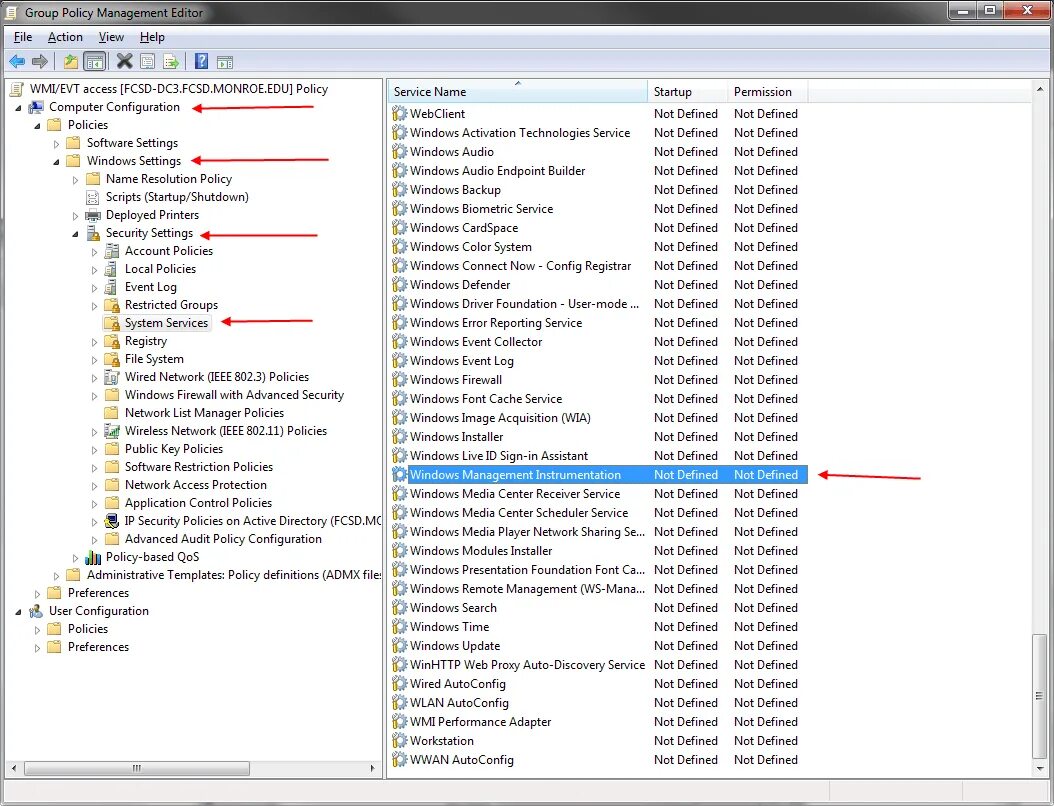
Task: Expand the Name Resolution Policy node
Action: [x=75, y=179]
